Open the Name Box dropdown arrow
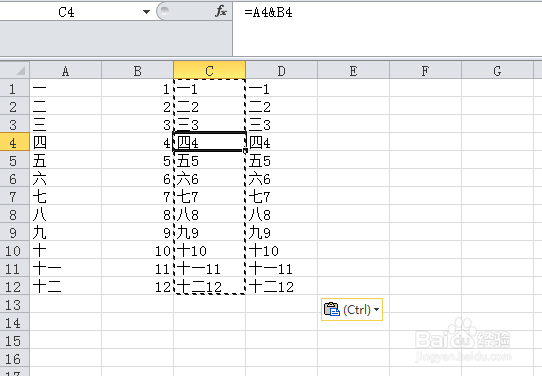This screenshot has height=376, width=542. point(146,12)
